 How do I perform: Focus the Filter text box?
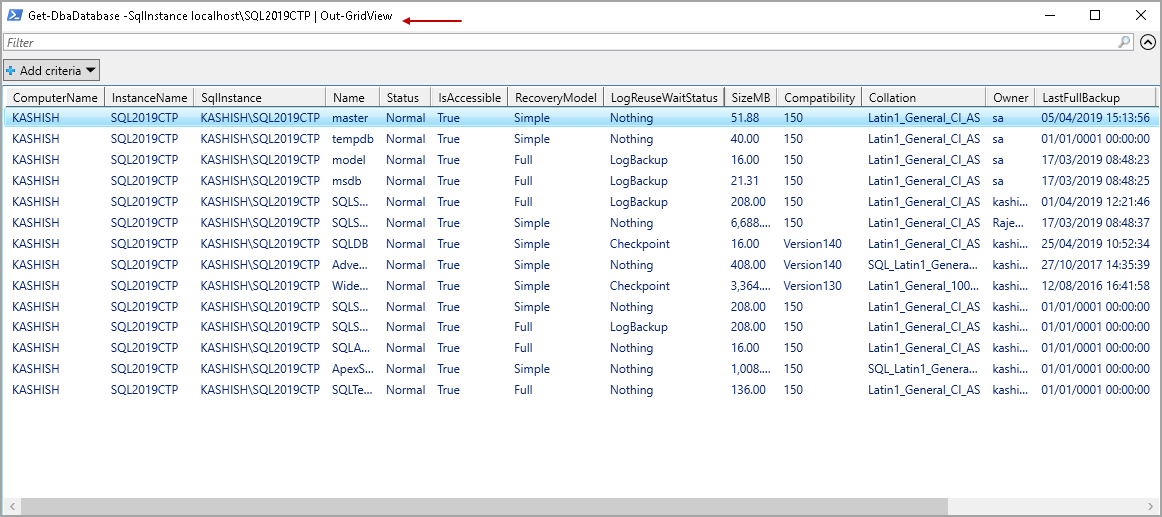(x=560, y=43)
